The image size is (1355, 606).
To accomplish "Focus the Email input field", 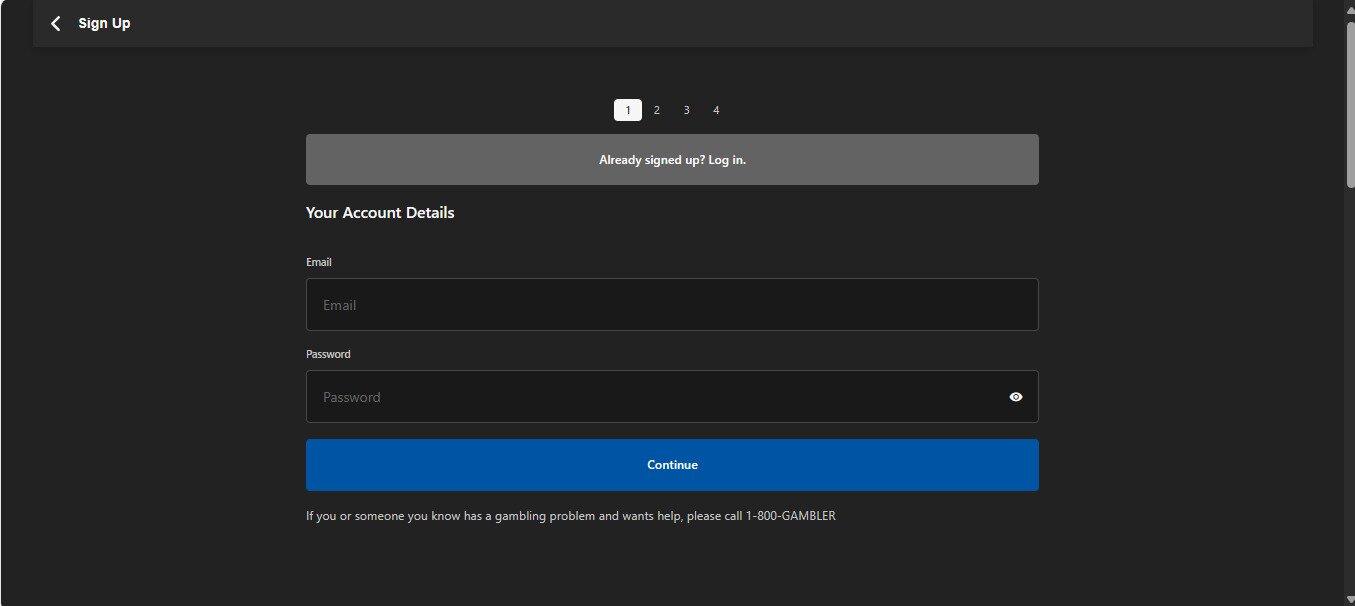I will coord(672,305).
